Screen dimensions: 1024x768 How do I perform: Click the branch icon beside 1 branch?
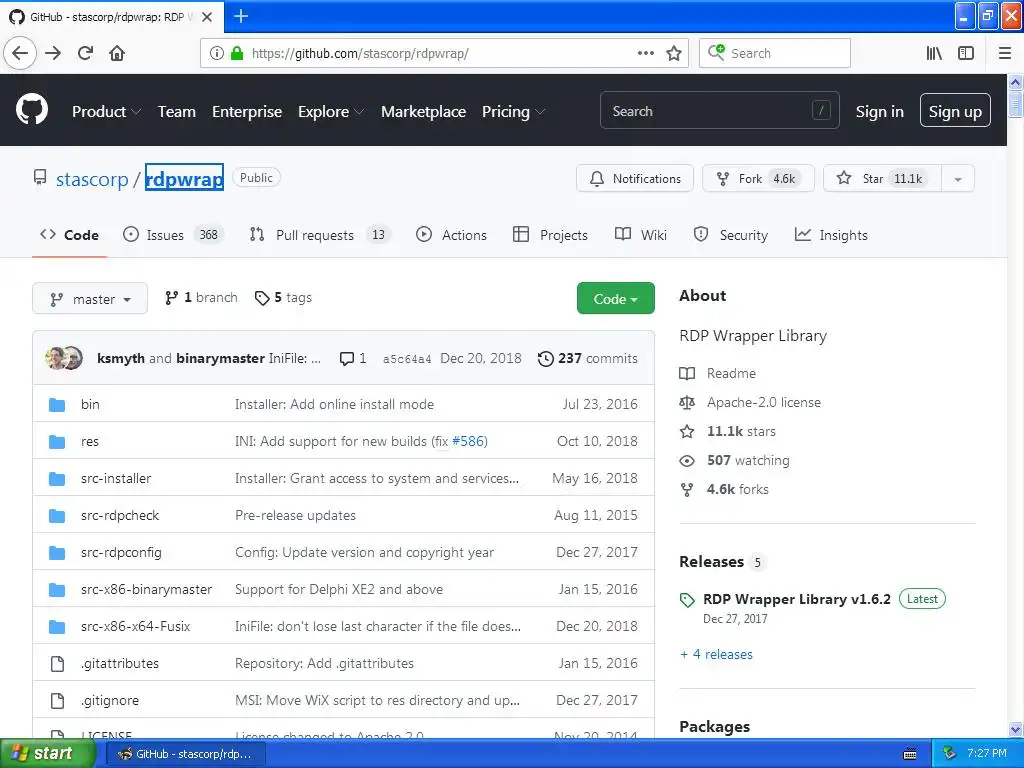[171, 298]
